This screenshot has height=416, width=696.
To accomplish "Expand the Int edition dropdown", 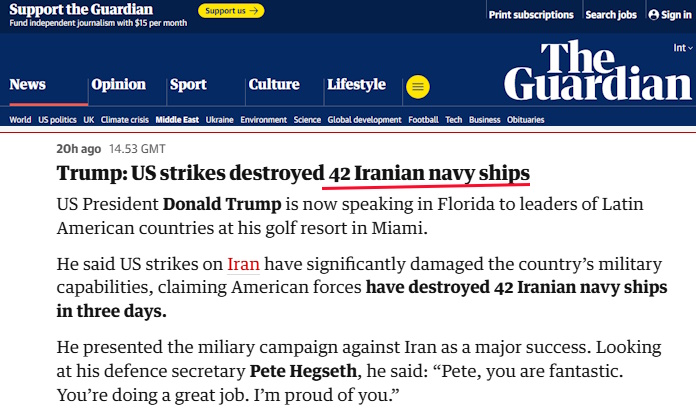I will click(x=681, y=48).
